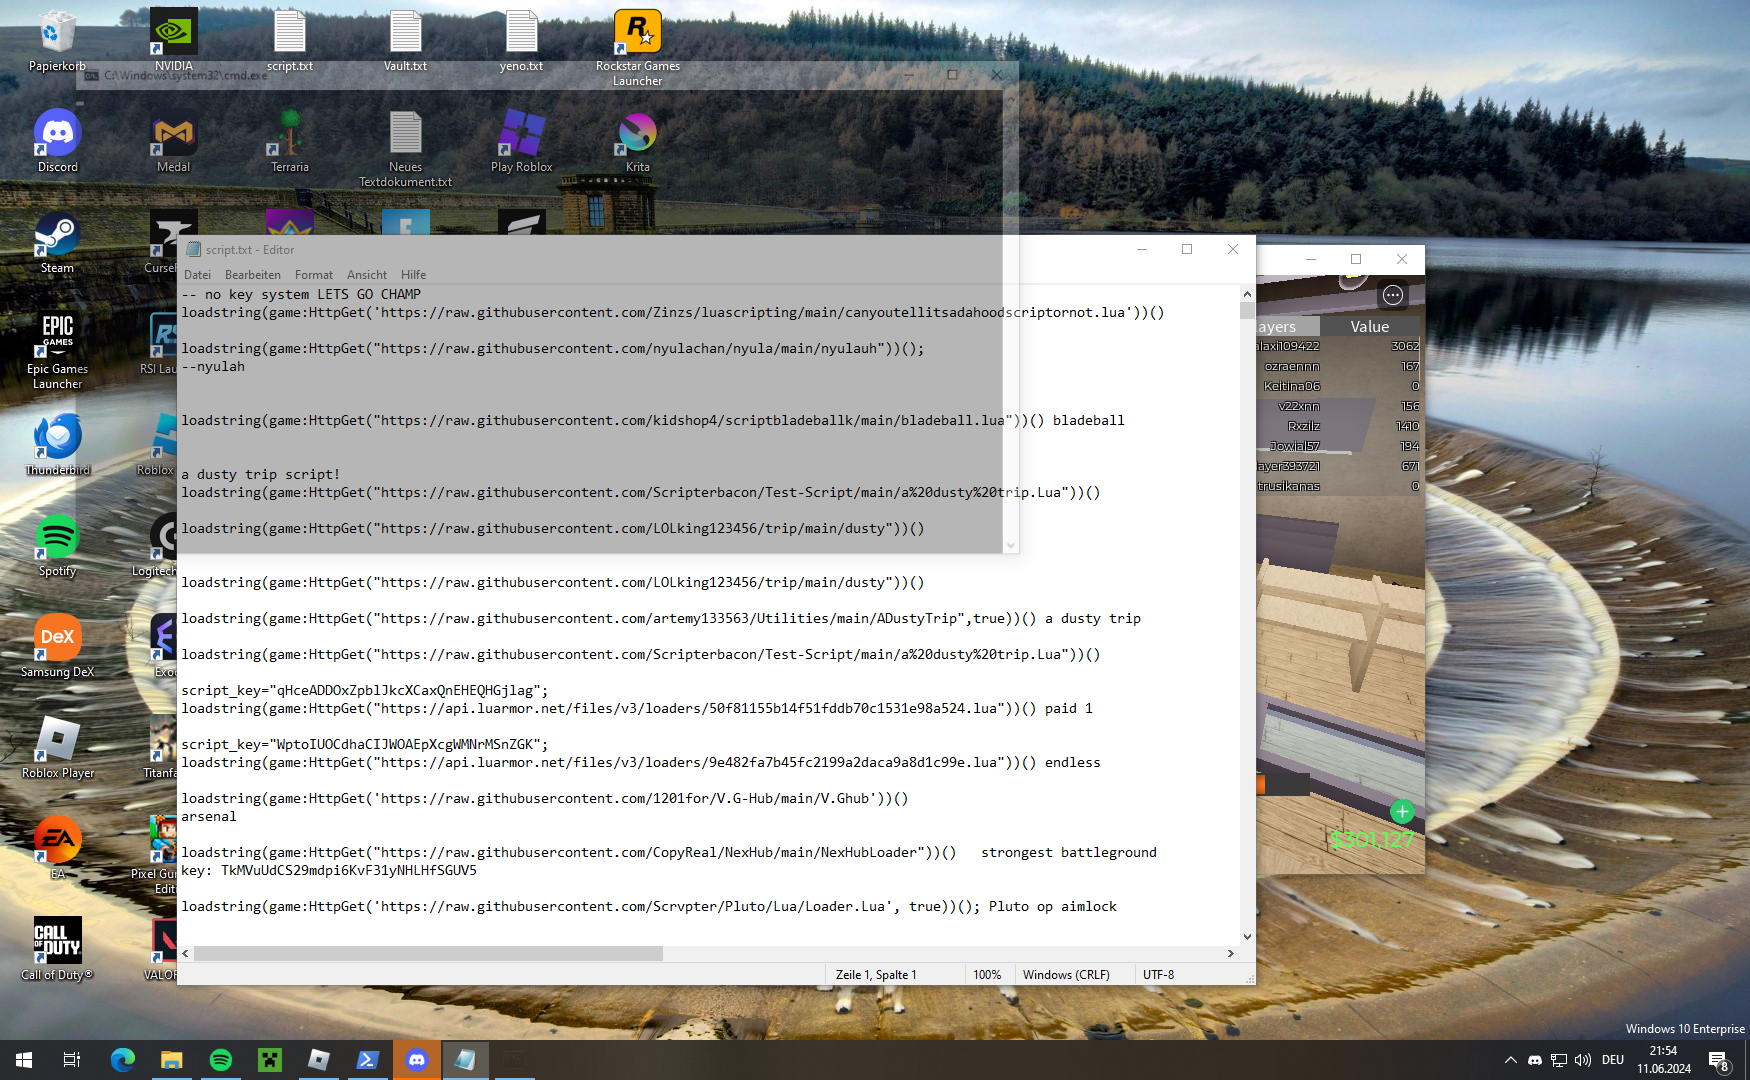Launch Discord from the desktop
This screenshot has height=1080, width=1750.
click(57, 141)
